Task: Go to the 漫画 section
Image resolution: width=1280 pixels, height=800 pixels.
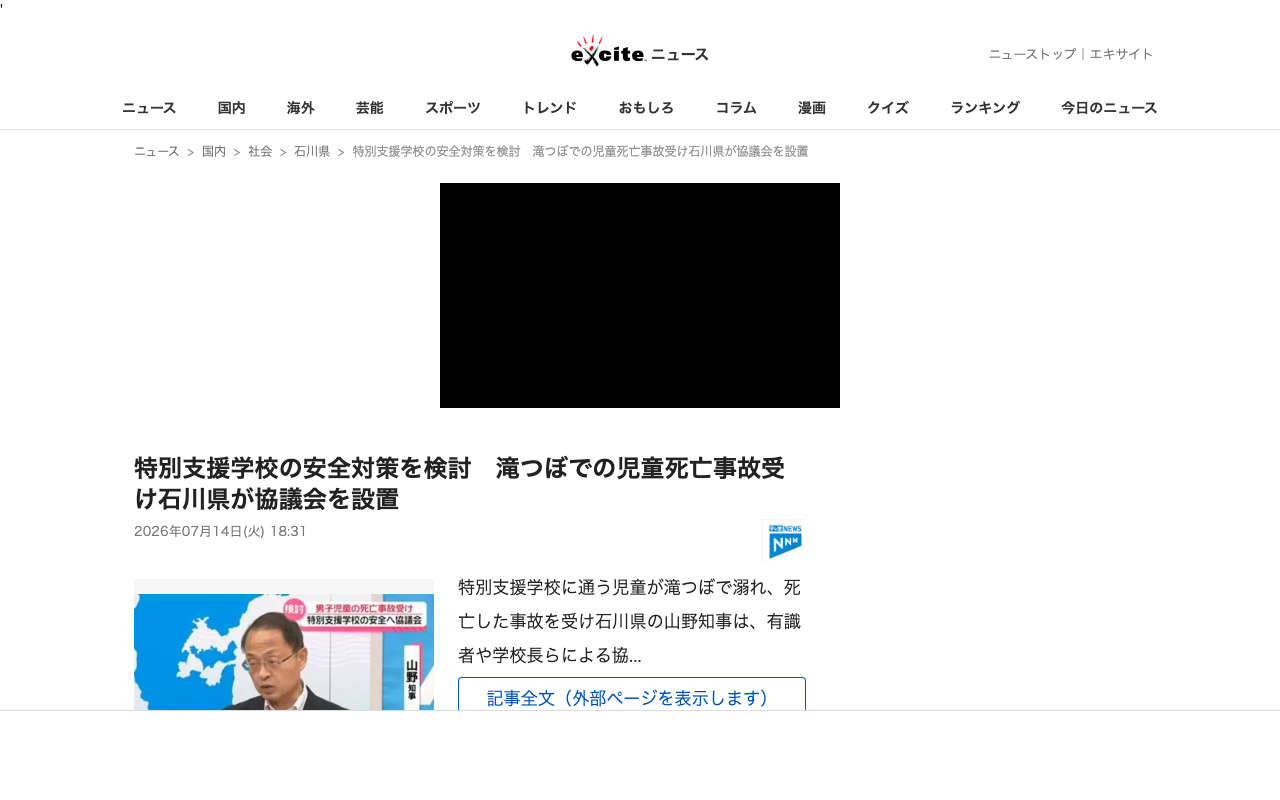Action: tap(812, 108)
